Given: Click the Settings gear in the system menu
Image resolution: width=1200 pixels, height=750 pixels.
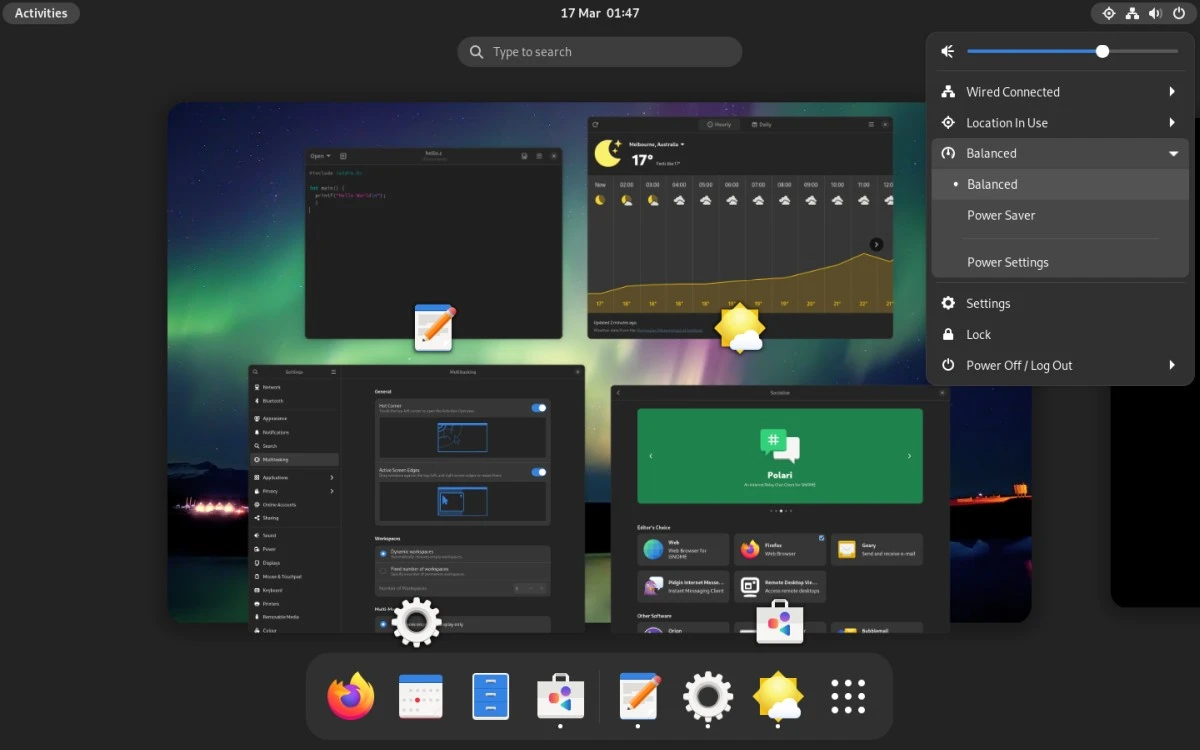Looking at the screenshot, I should click(987, 303).
